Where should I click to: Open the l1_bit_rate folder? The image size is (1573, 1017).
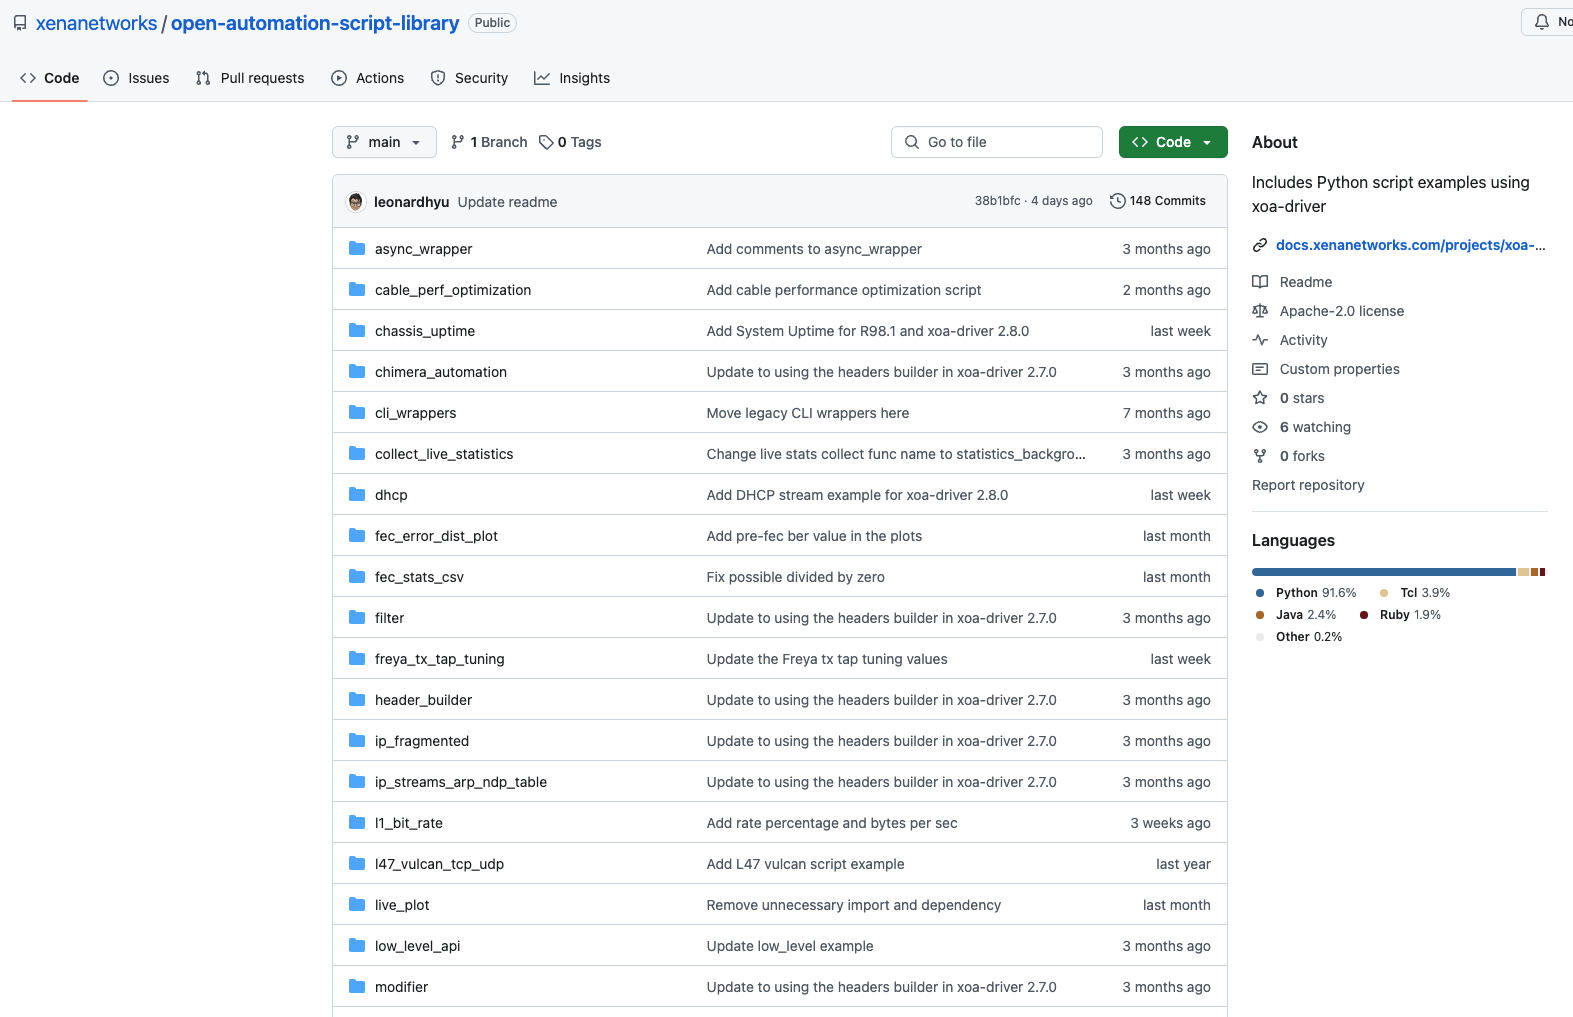point(409,823)
